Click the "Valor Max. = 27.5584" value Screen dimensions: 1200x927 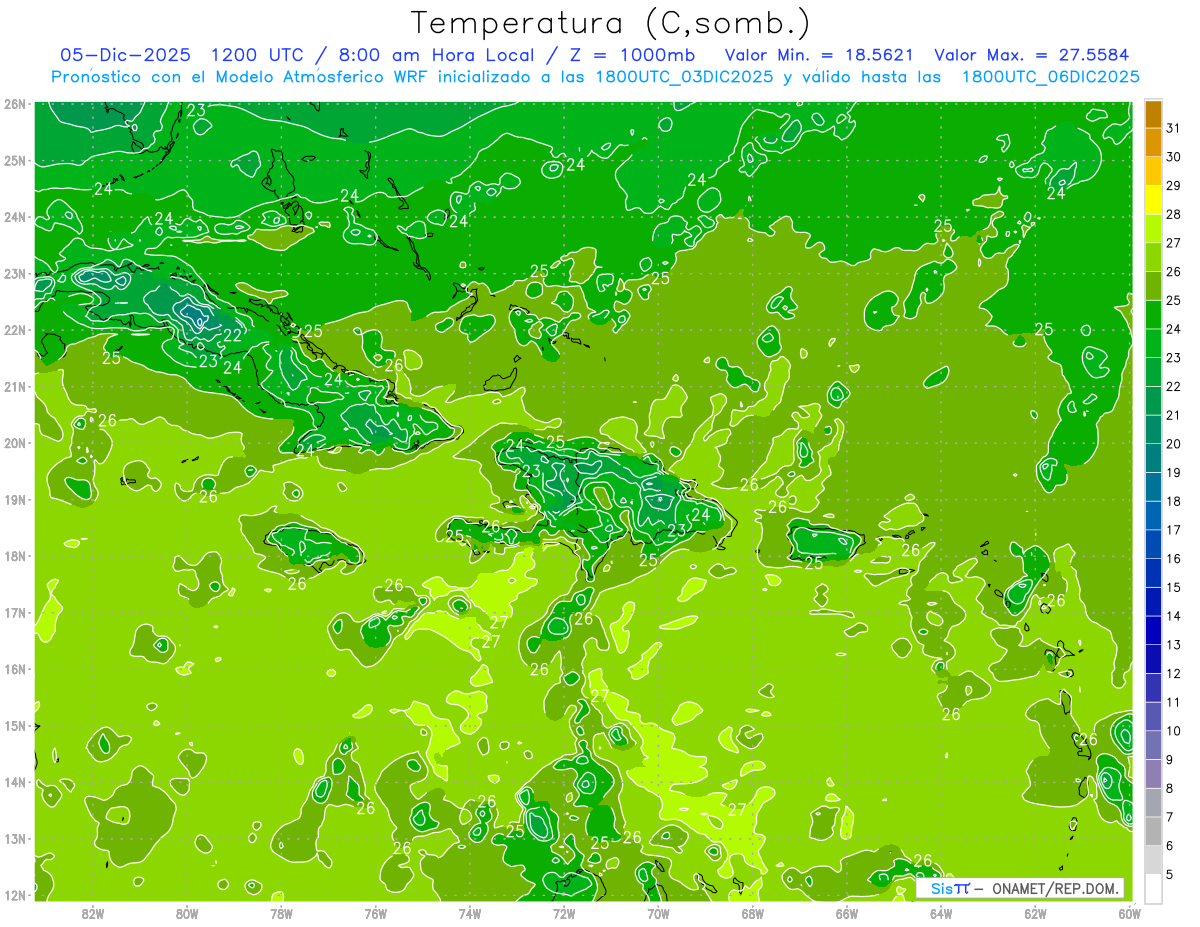pyautogui.click(x=1032, y=54)
